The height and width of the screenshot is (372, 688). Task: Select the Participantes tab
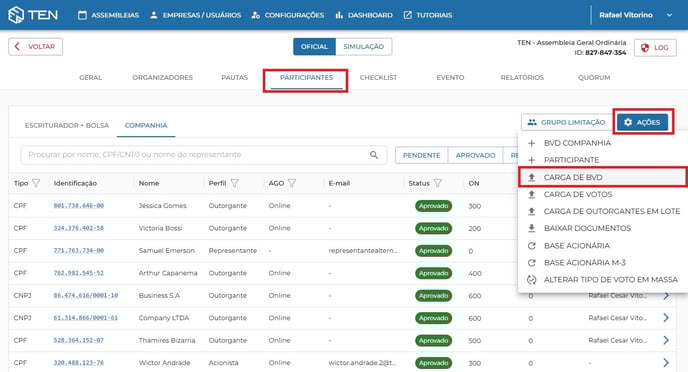306,78
